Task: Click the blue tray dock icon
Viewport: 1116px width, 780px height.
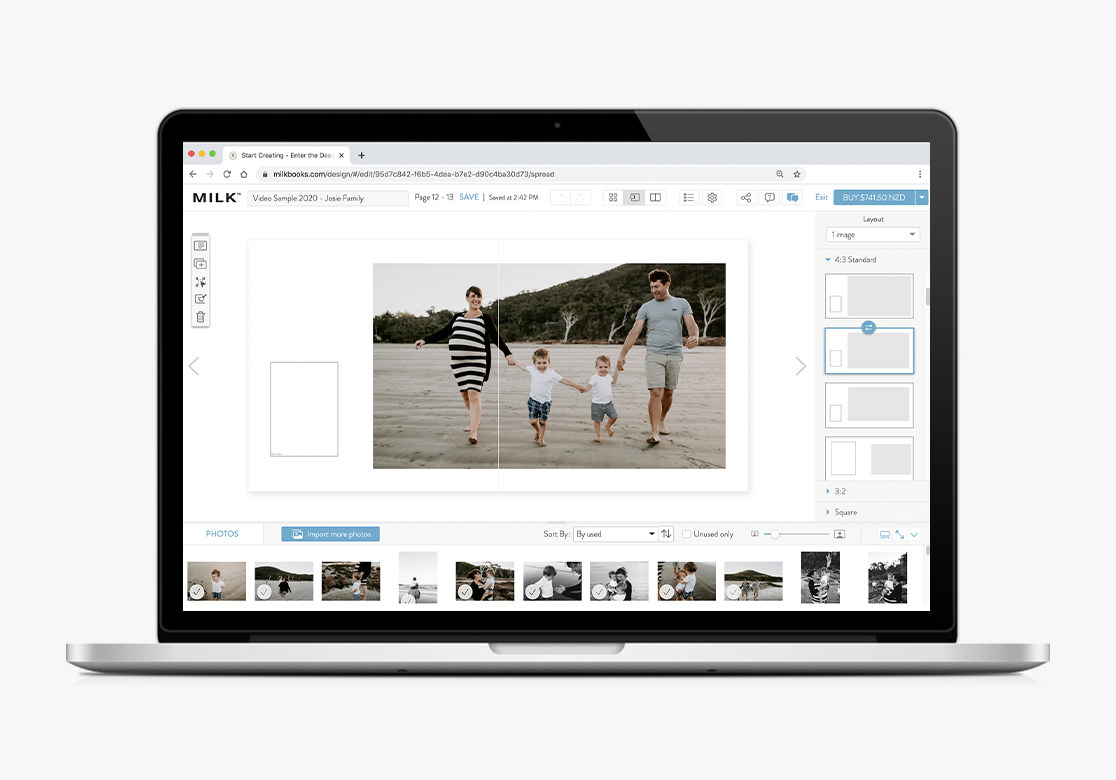Action: click(885, 534)
